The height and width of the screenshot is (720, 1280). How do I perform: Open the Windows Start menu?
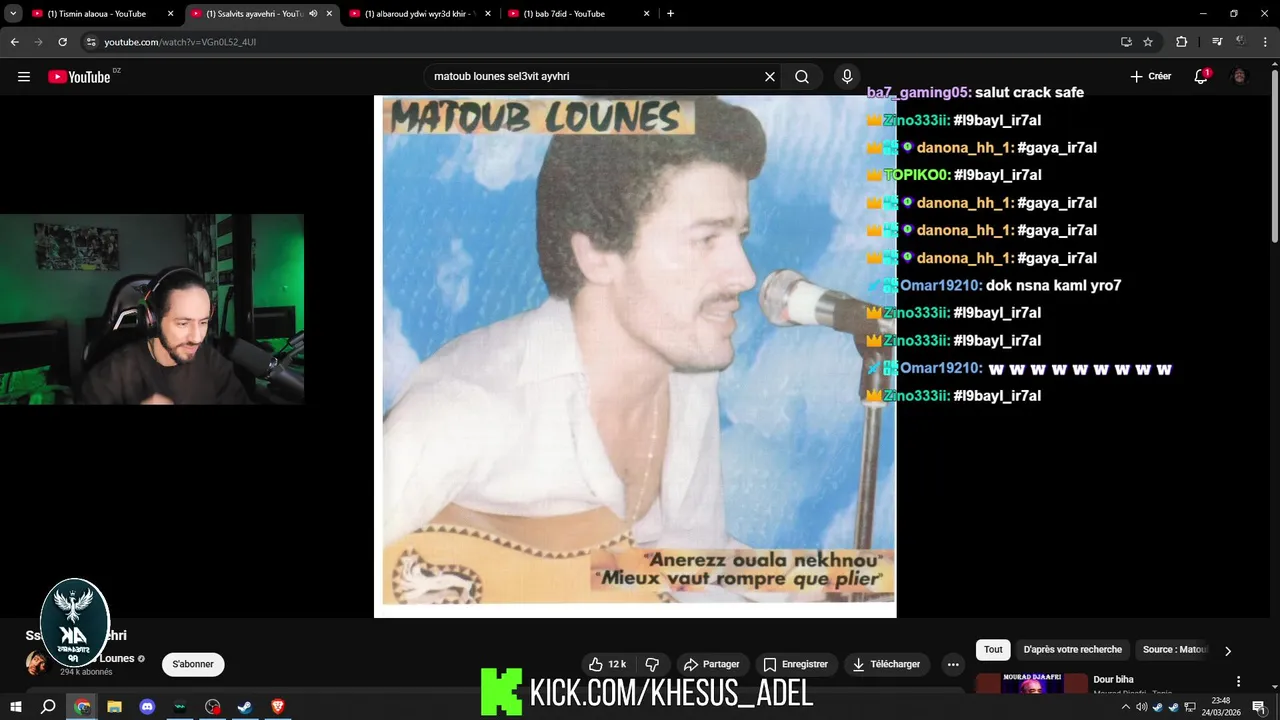click(15, 706)
